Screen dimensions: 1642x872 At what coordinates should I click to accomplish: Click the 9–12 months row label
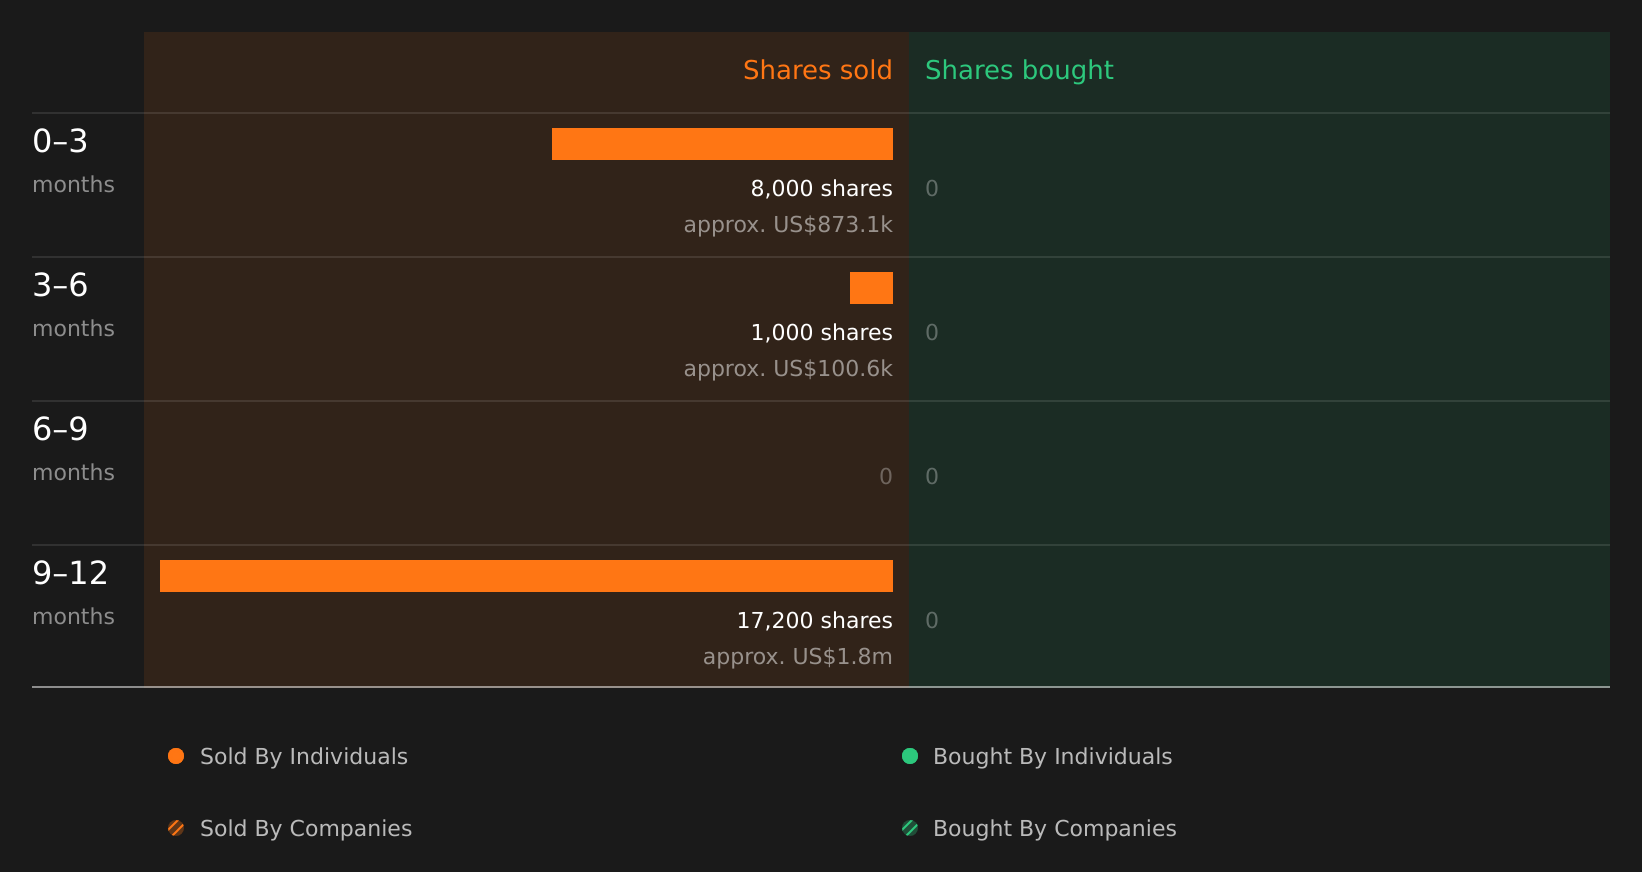point(73,593)
